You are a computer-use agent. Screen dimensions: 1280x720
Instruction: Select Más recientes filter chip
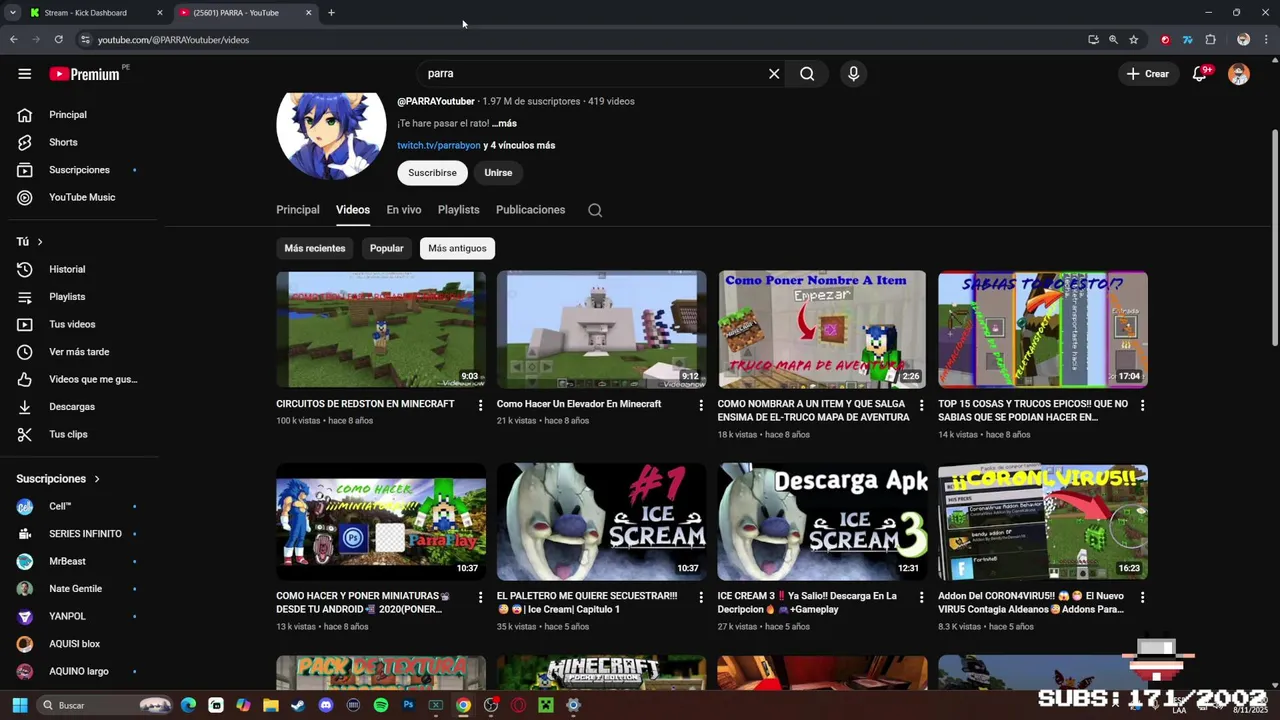[315, 248]
